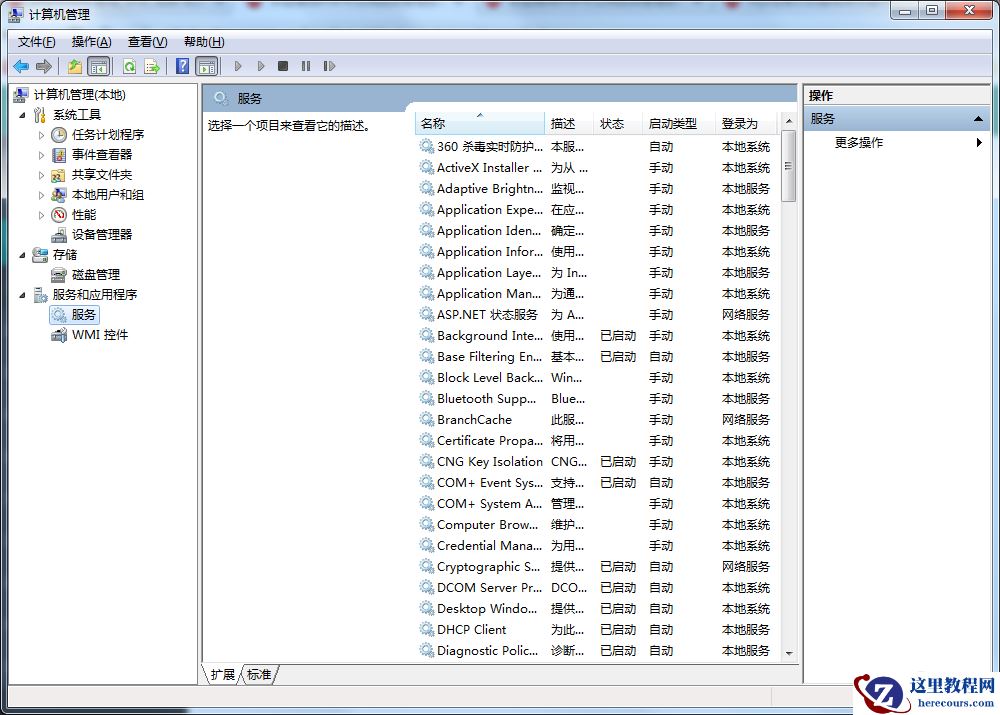Screen dimensions: 1000x715
Task: Sort by the 登录为 column header
Action: pyautogui.click(x=747, y=124)
